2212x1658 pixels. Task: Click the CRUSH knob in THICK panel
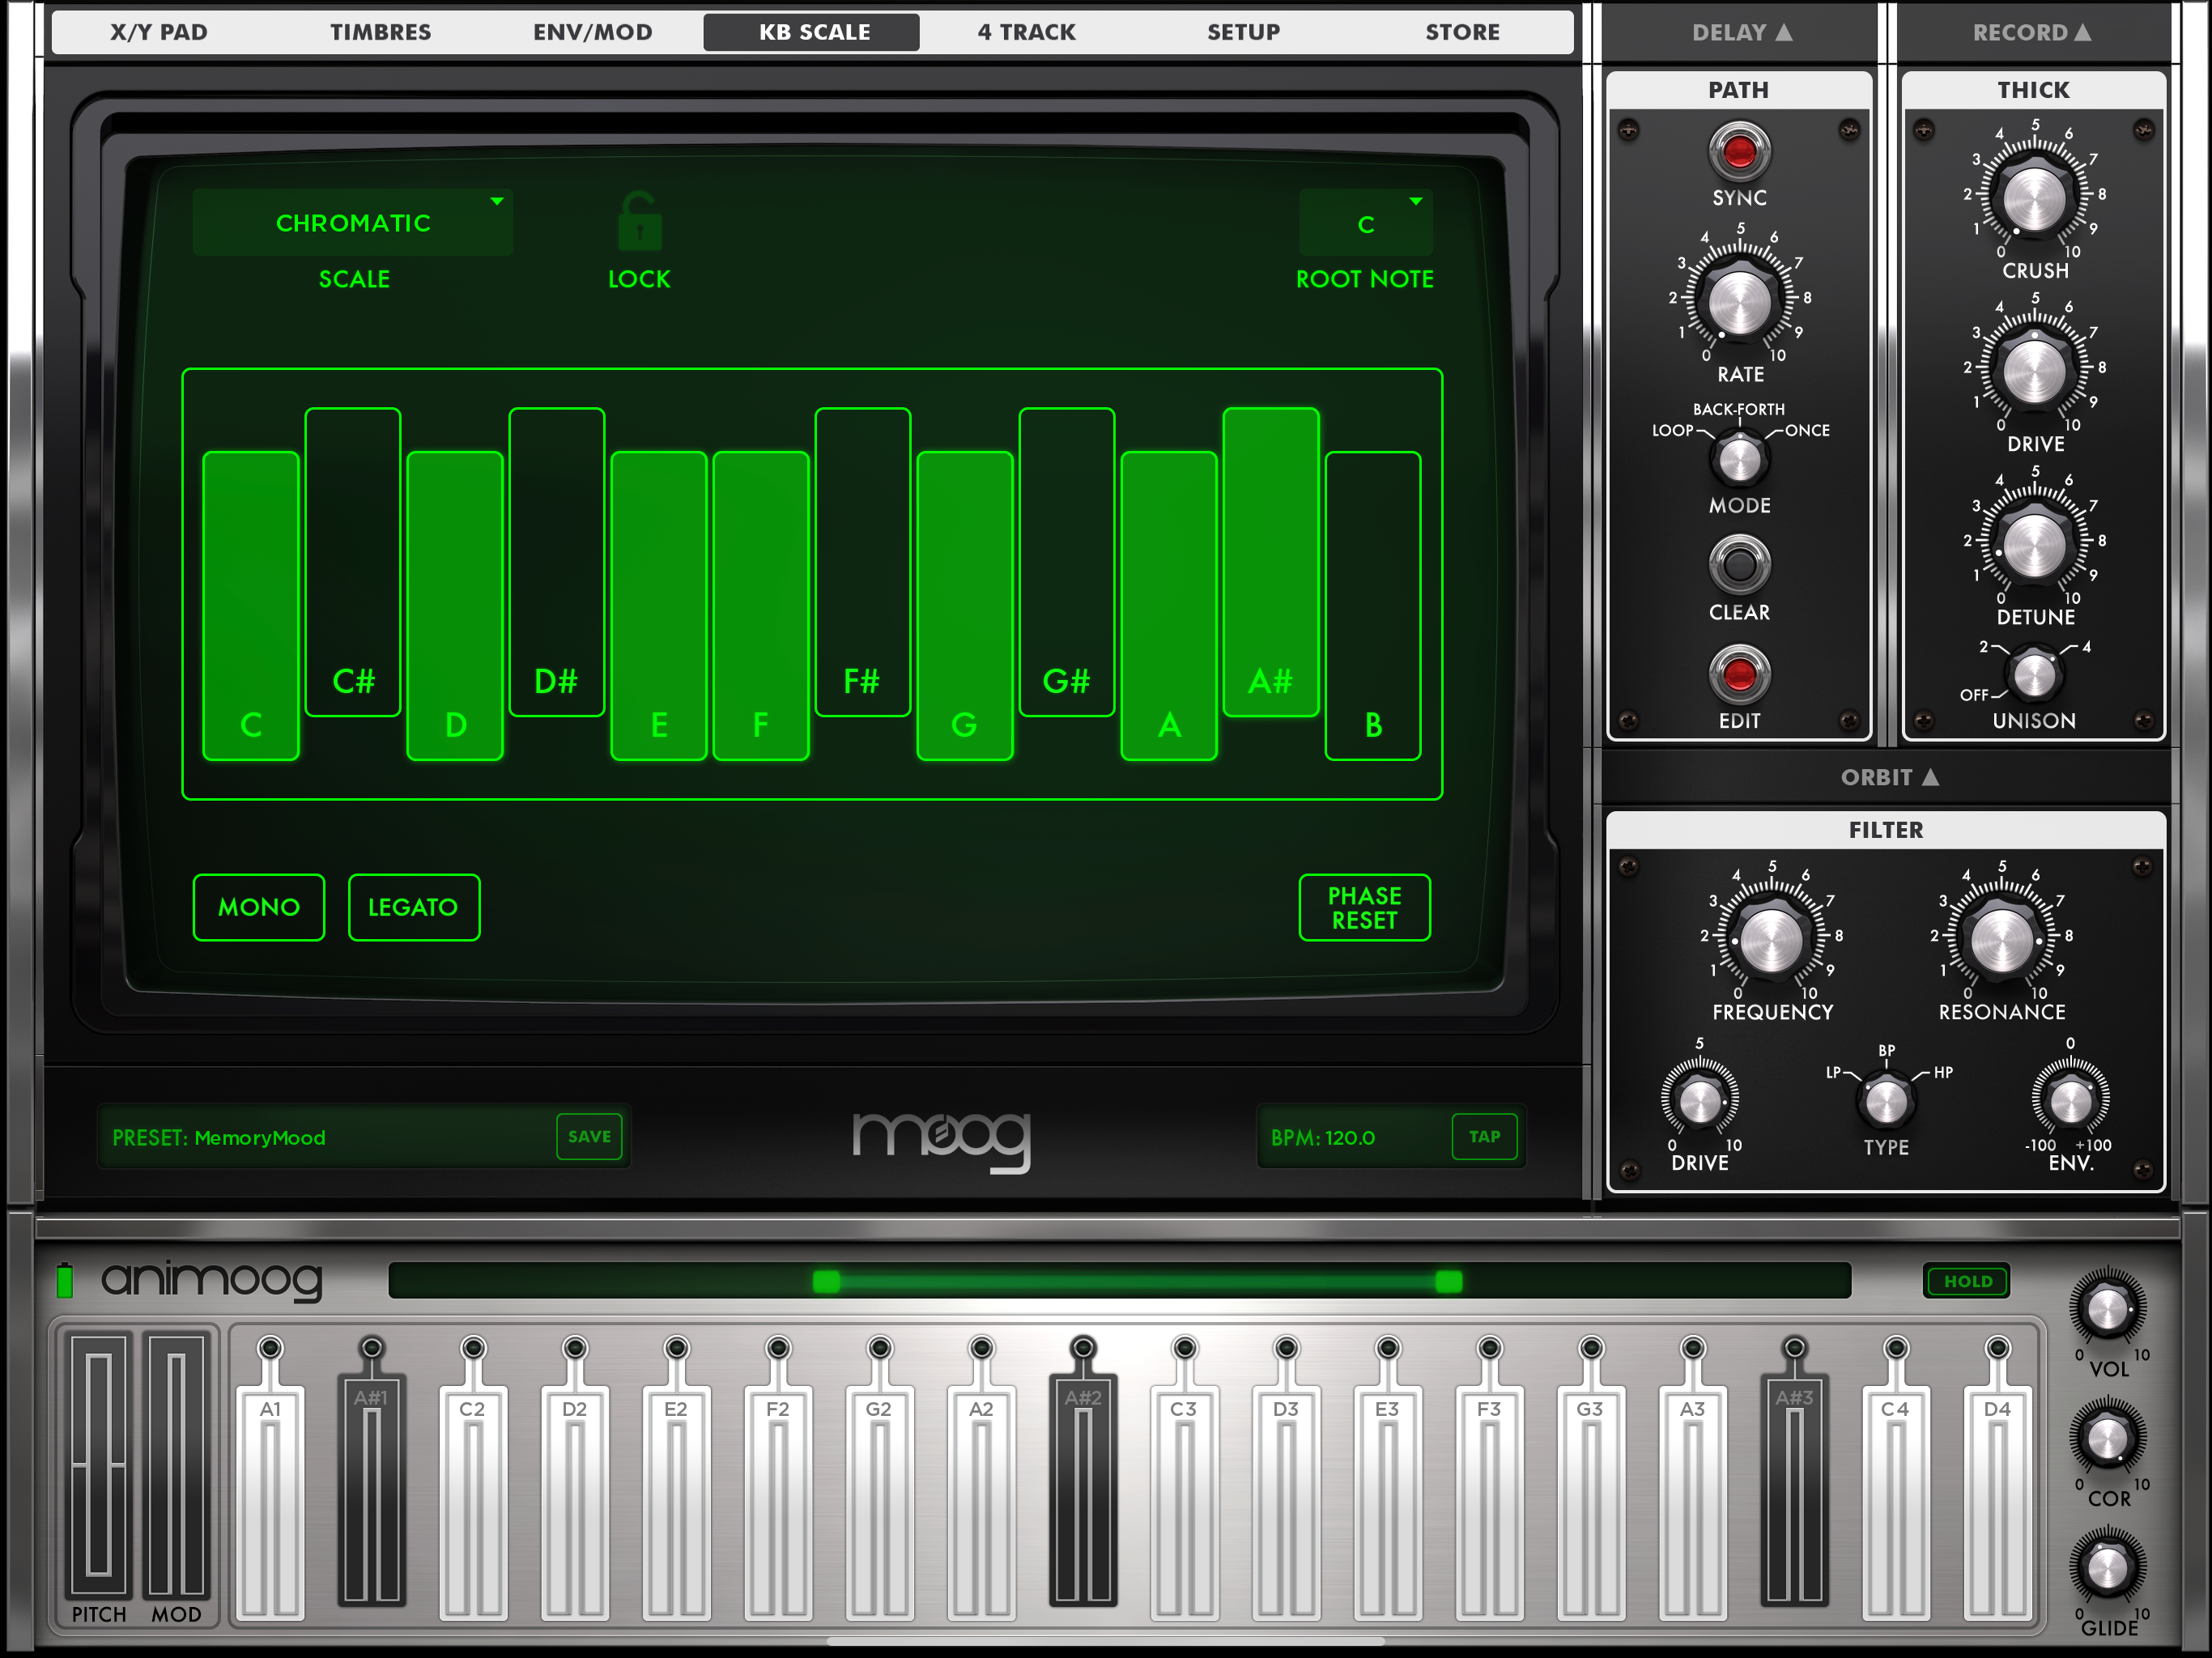click(2034, 198)
